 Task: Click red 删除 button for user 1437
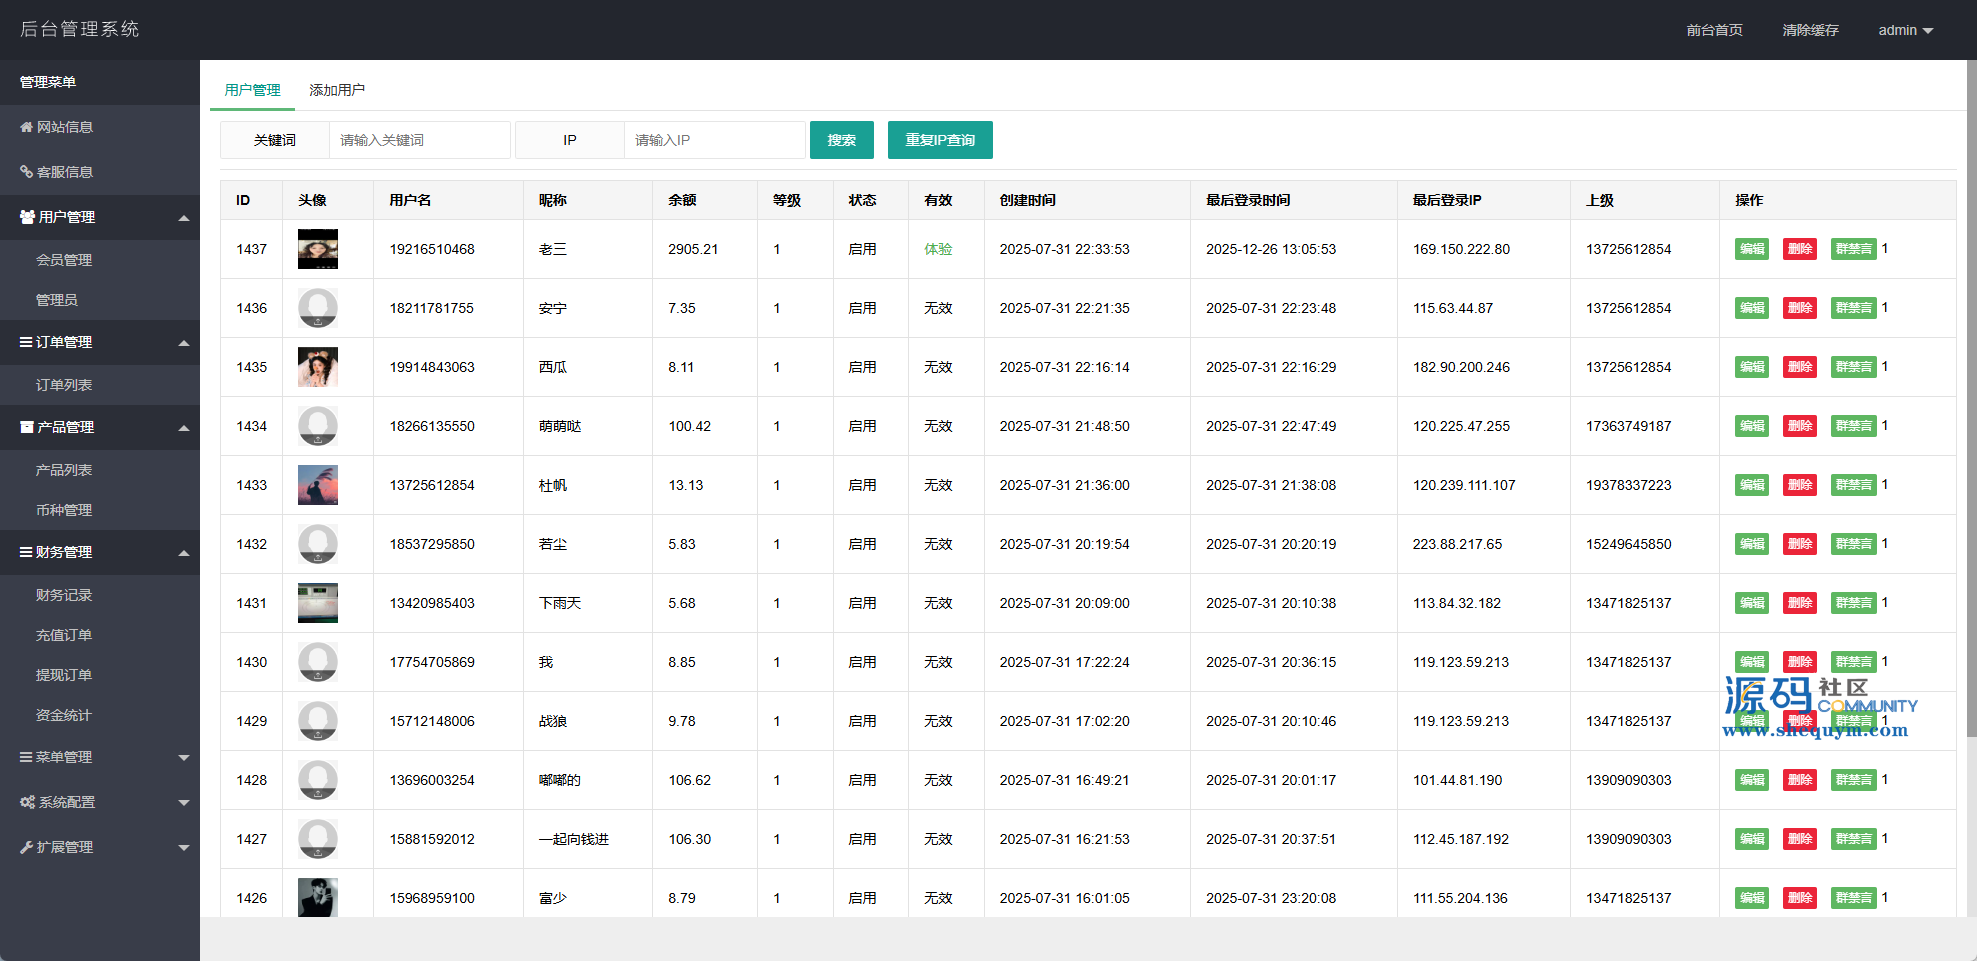(x=1800, y=249)
